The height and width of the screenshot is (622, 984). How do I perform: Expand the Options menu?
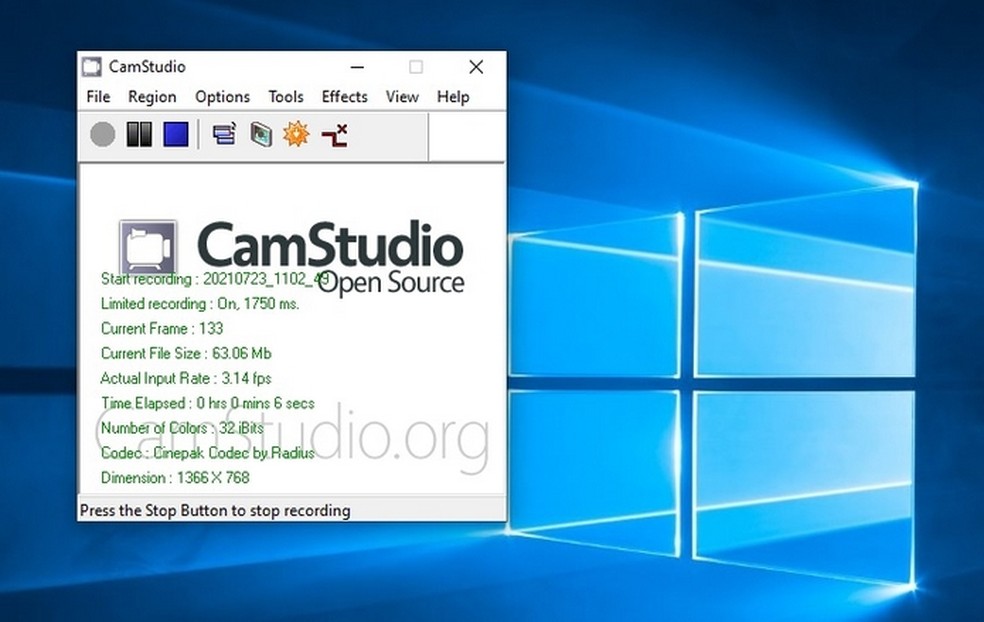click(x=222, y=97)
